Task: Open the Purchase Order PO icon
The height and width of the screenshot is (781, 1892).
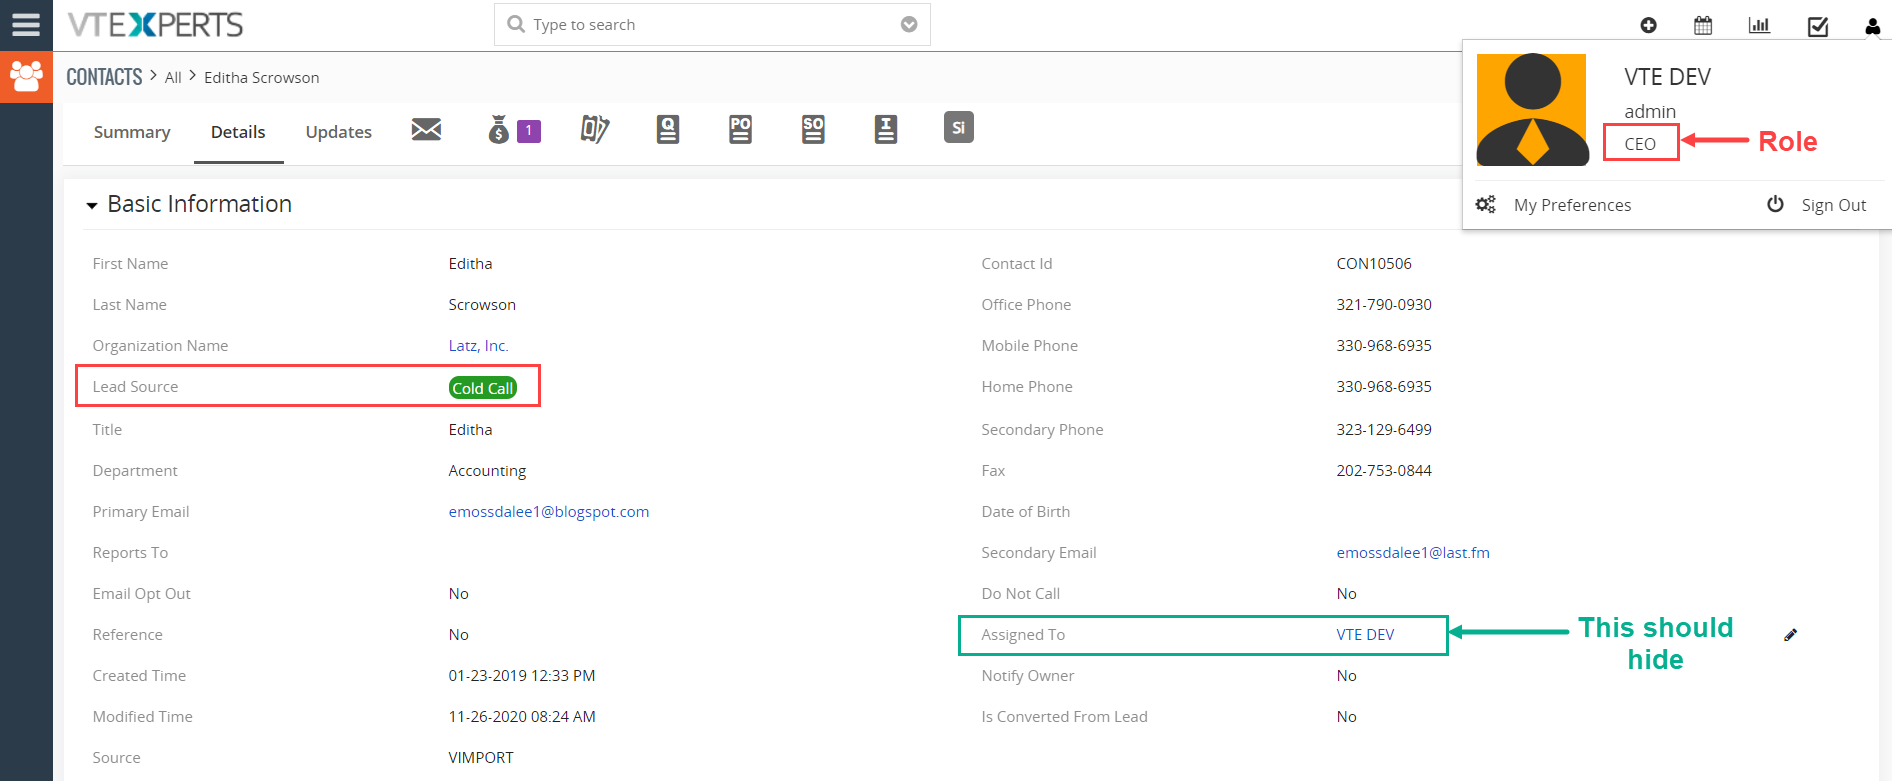Action: click(x=740, y=129)
